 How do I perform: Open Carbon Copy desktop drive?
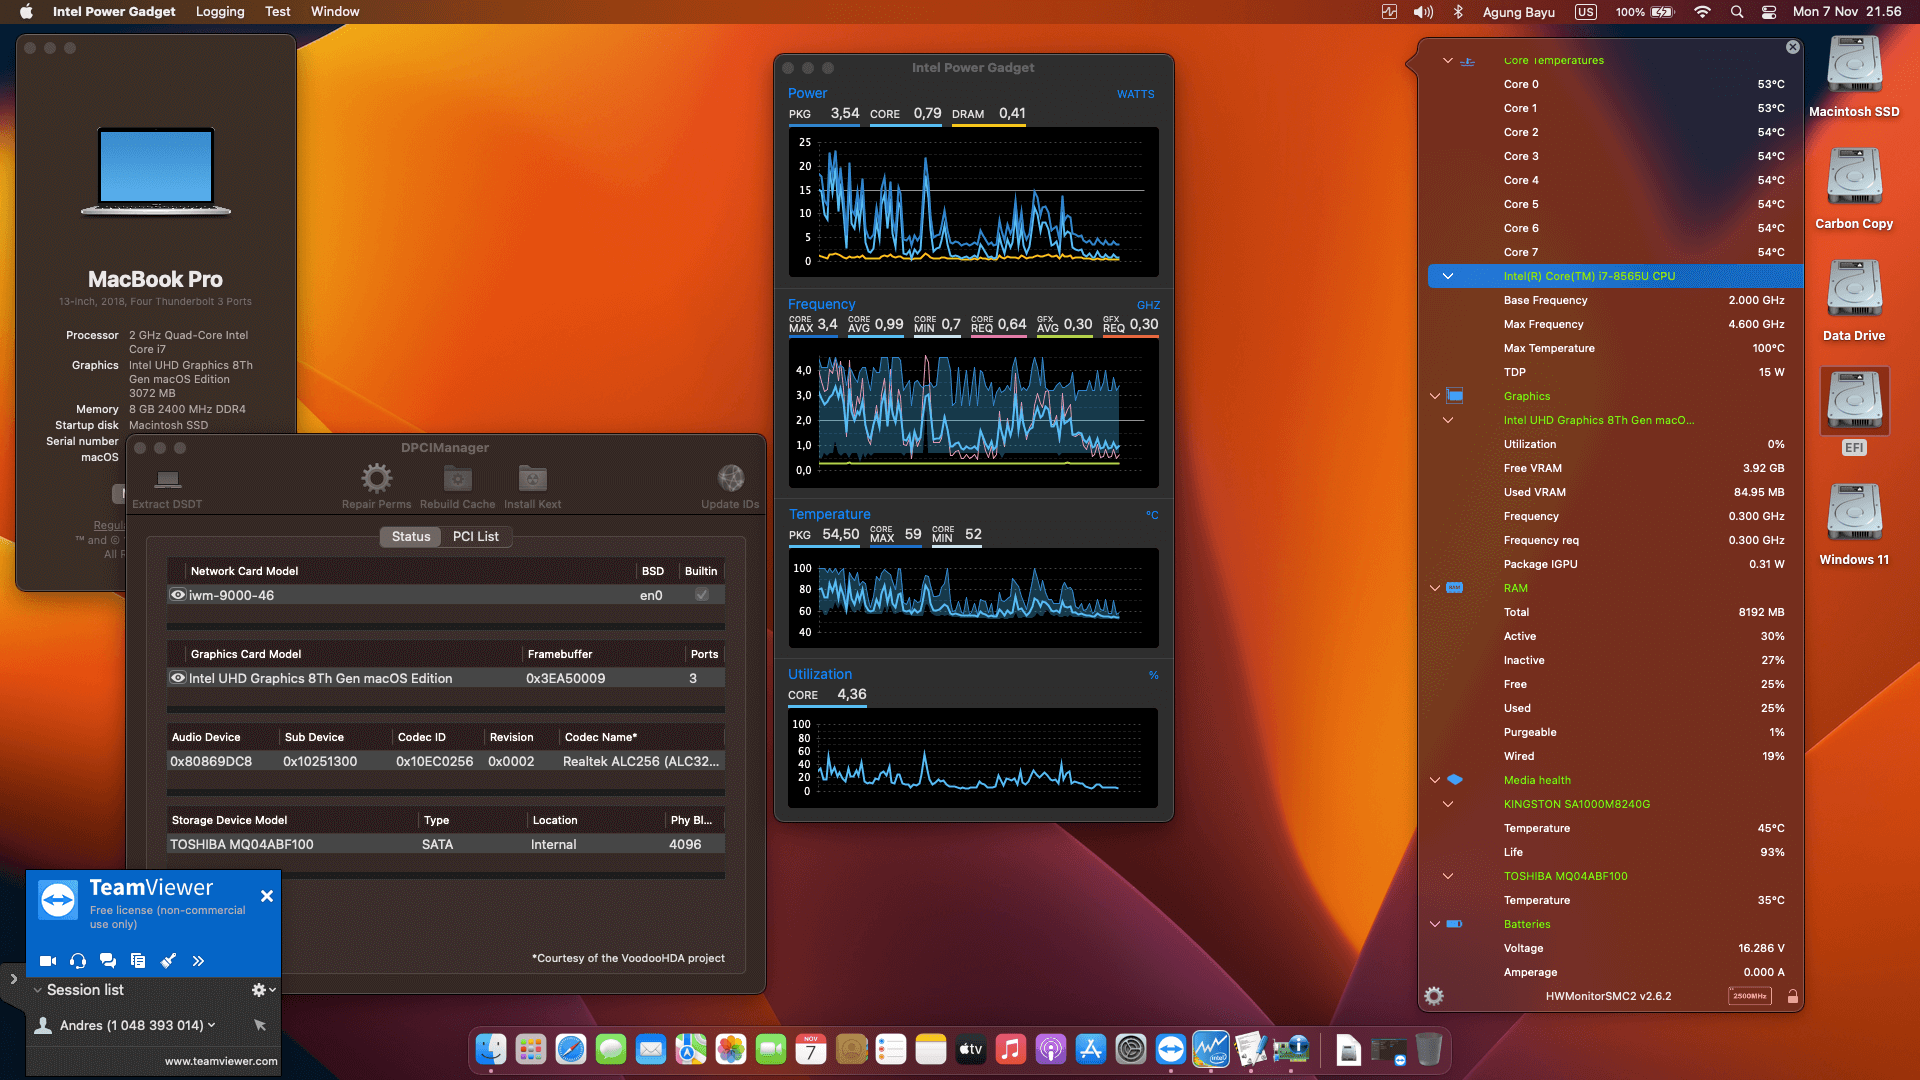click(x=1854, y=188)
